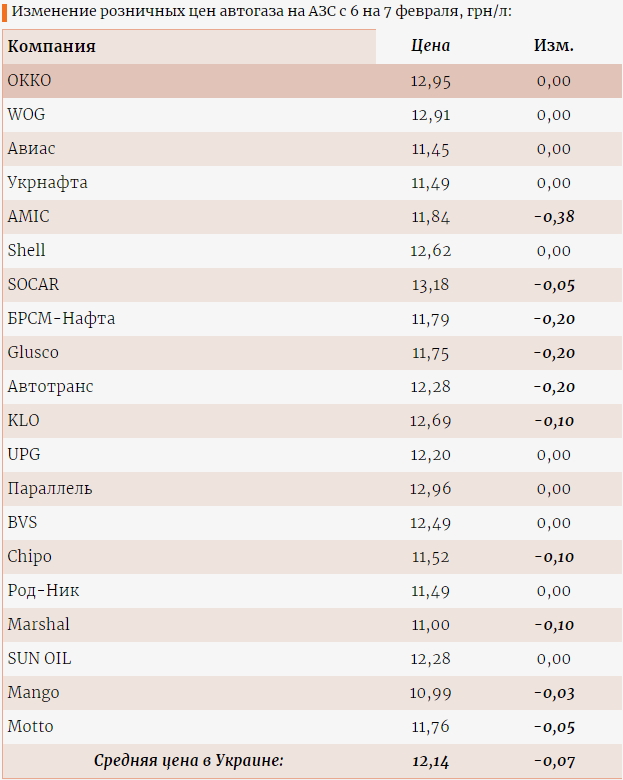
Task: Select the WOG company name
Action: click(26, 114)
